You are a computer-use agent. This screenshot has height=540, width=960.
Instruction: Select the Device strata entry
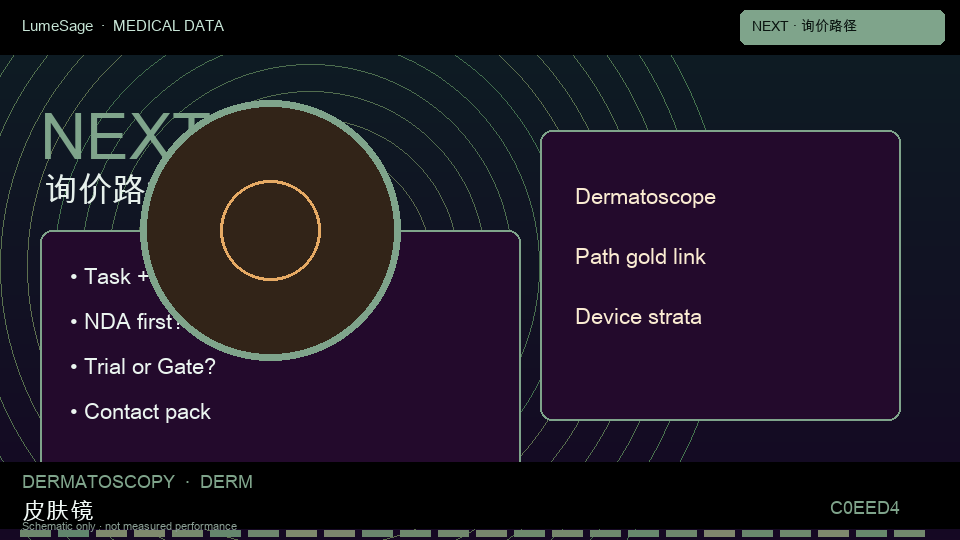coord(639,317)
